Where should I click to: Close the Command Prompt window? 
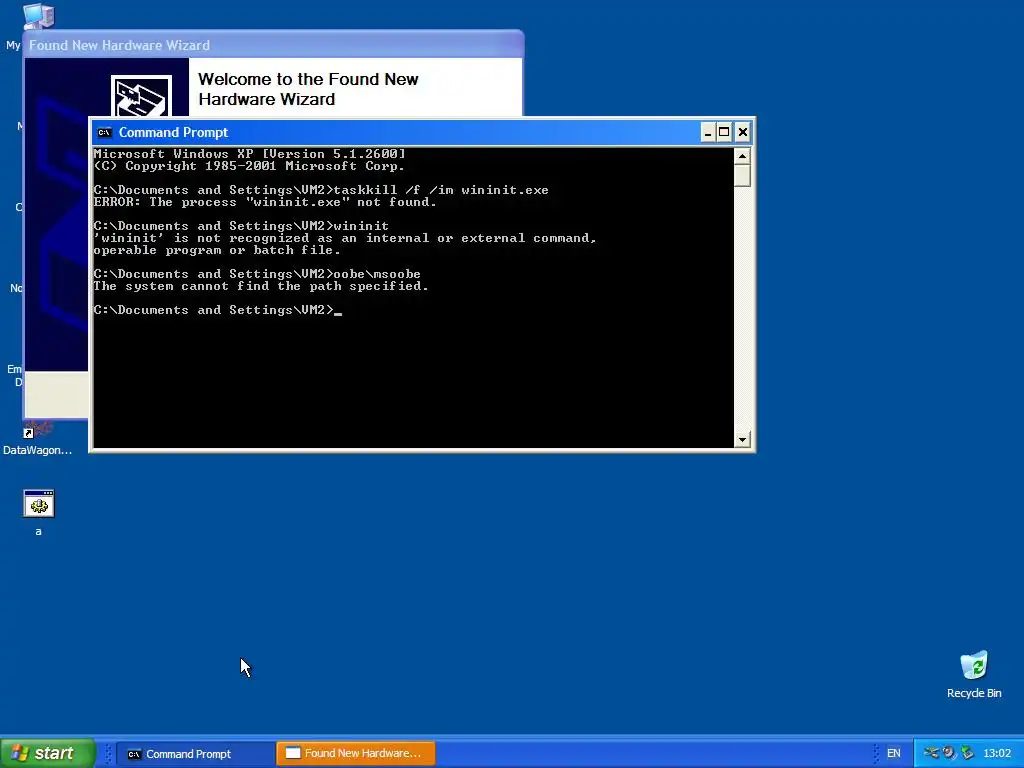pos(743,133)
